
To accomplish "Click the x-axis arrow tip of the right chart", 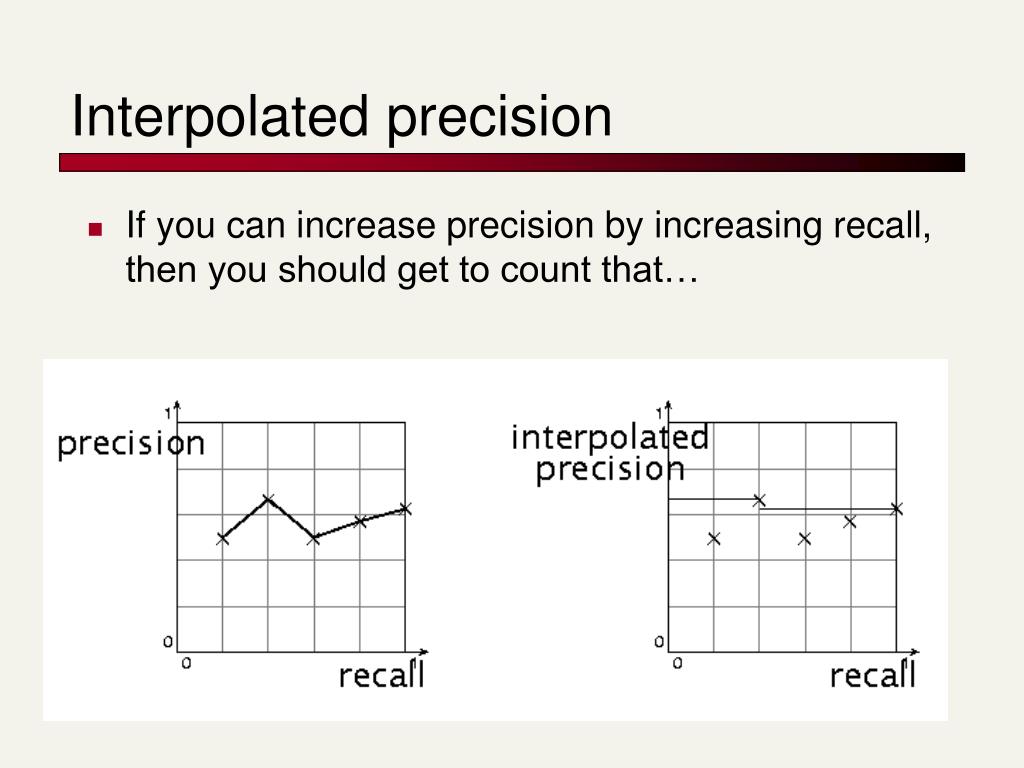I will tap(914, 652).
